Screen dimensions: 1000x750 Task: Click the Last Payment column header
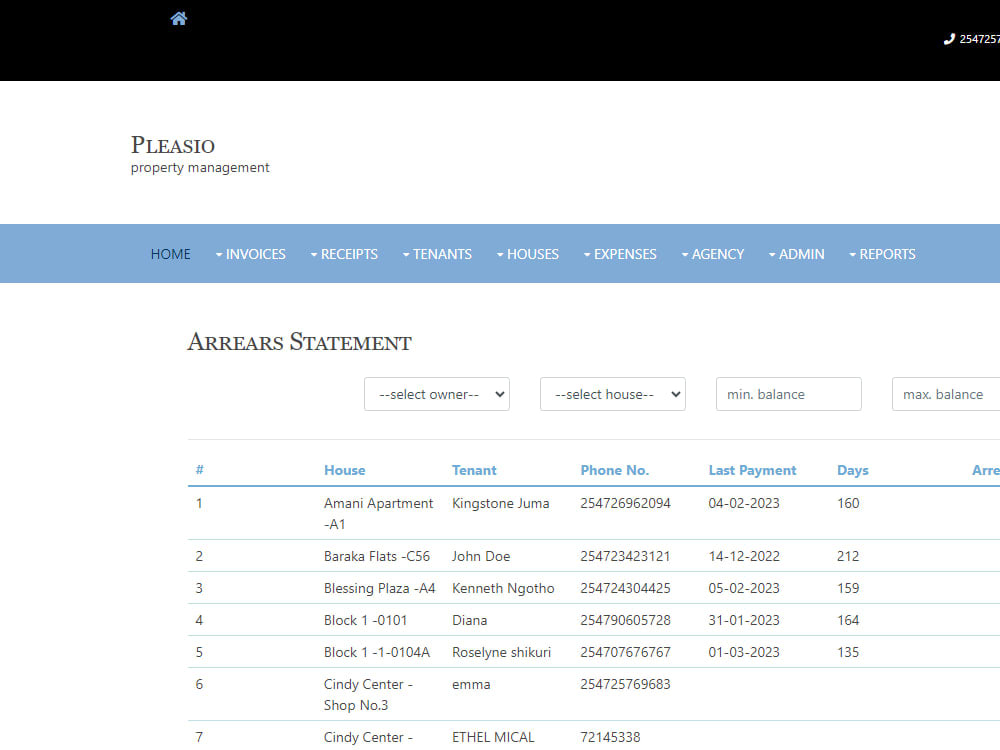(752, 470)
